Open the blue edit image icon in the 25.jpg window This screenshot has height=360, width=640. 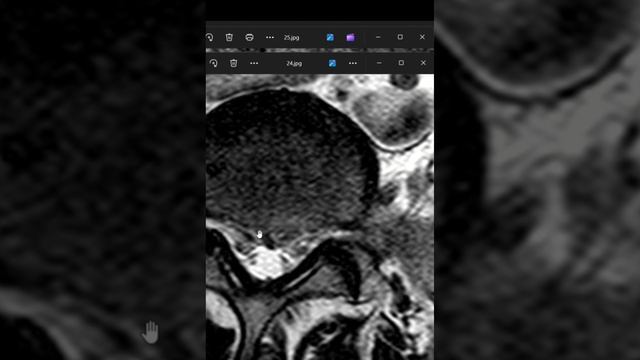[x=330, y=38]
